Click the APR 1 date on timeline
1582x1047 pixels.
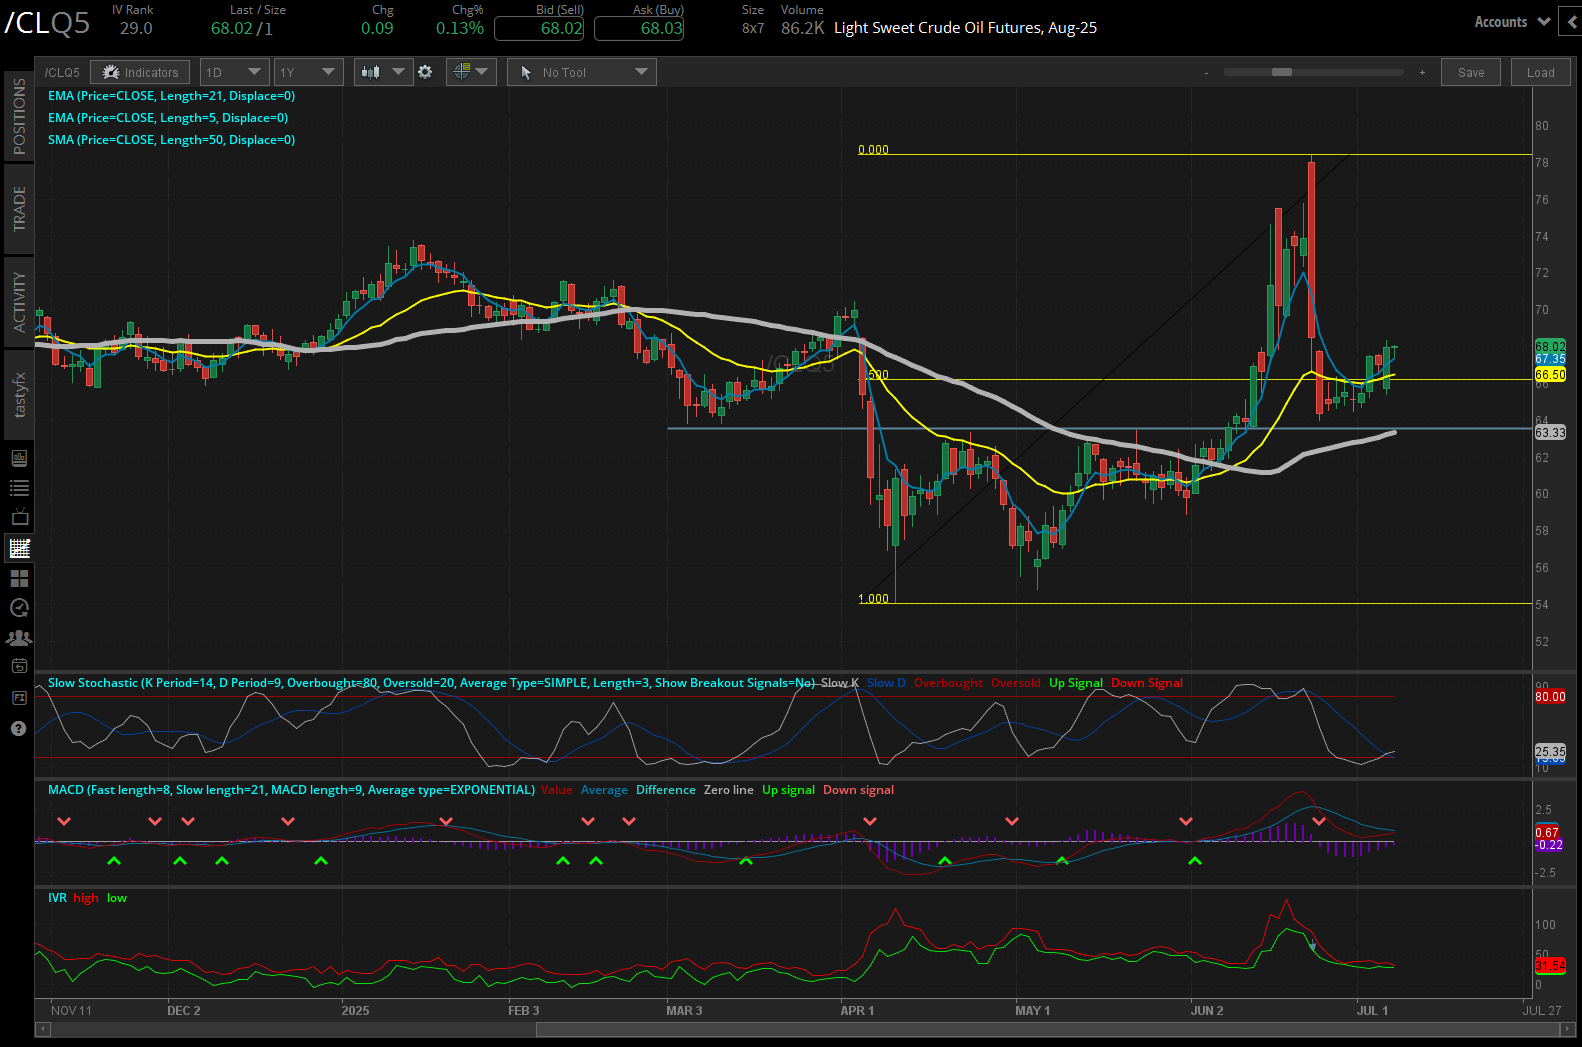pyautogui.click(x=857, y=1011)
